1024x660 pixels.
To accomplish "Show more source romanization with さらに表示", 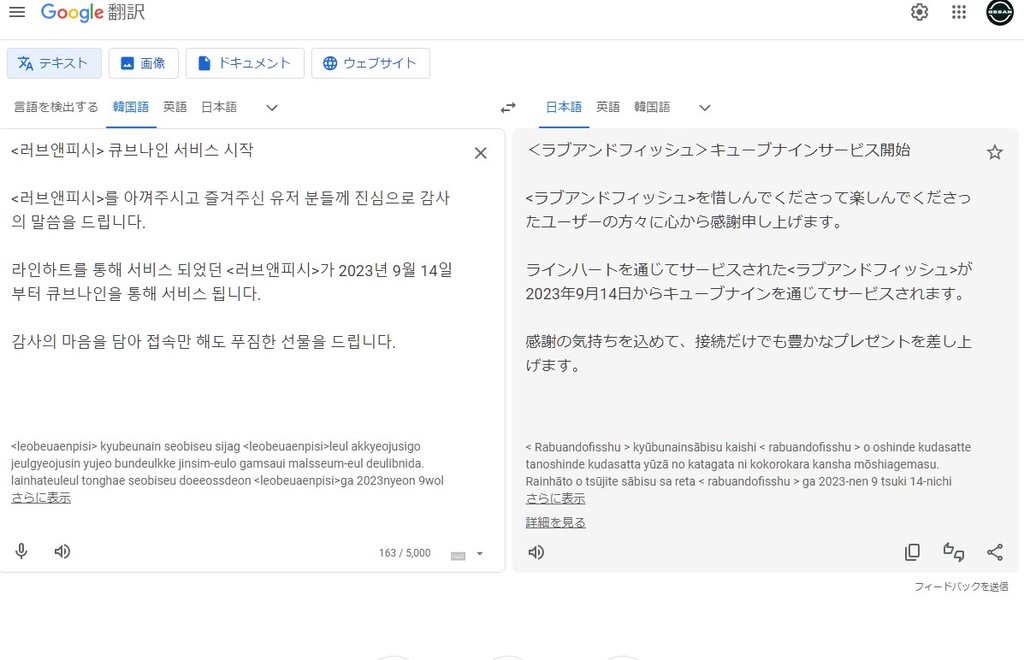I will pos(41,497).
